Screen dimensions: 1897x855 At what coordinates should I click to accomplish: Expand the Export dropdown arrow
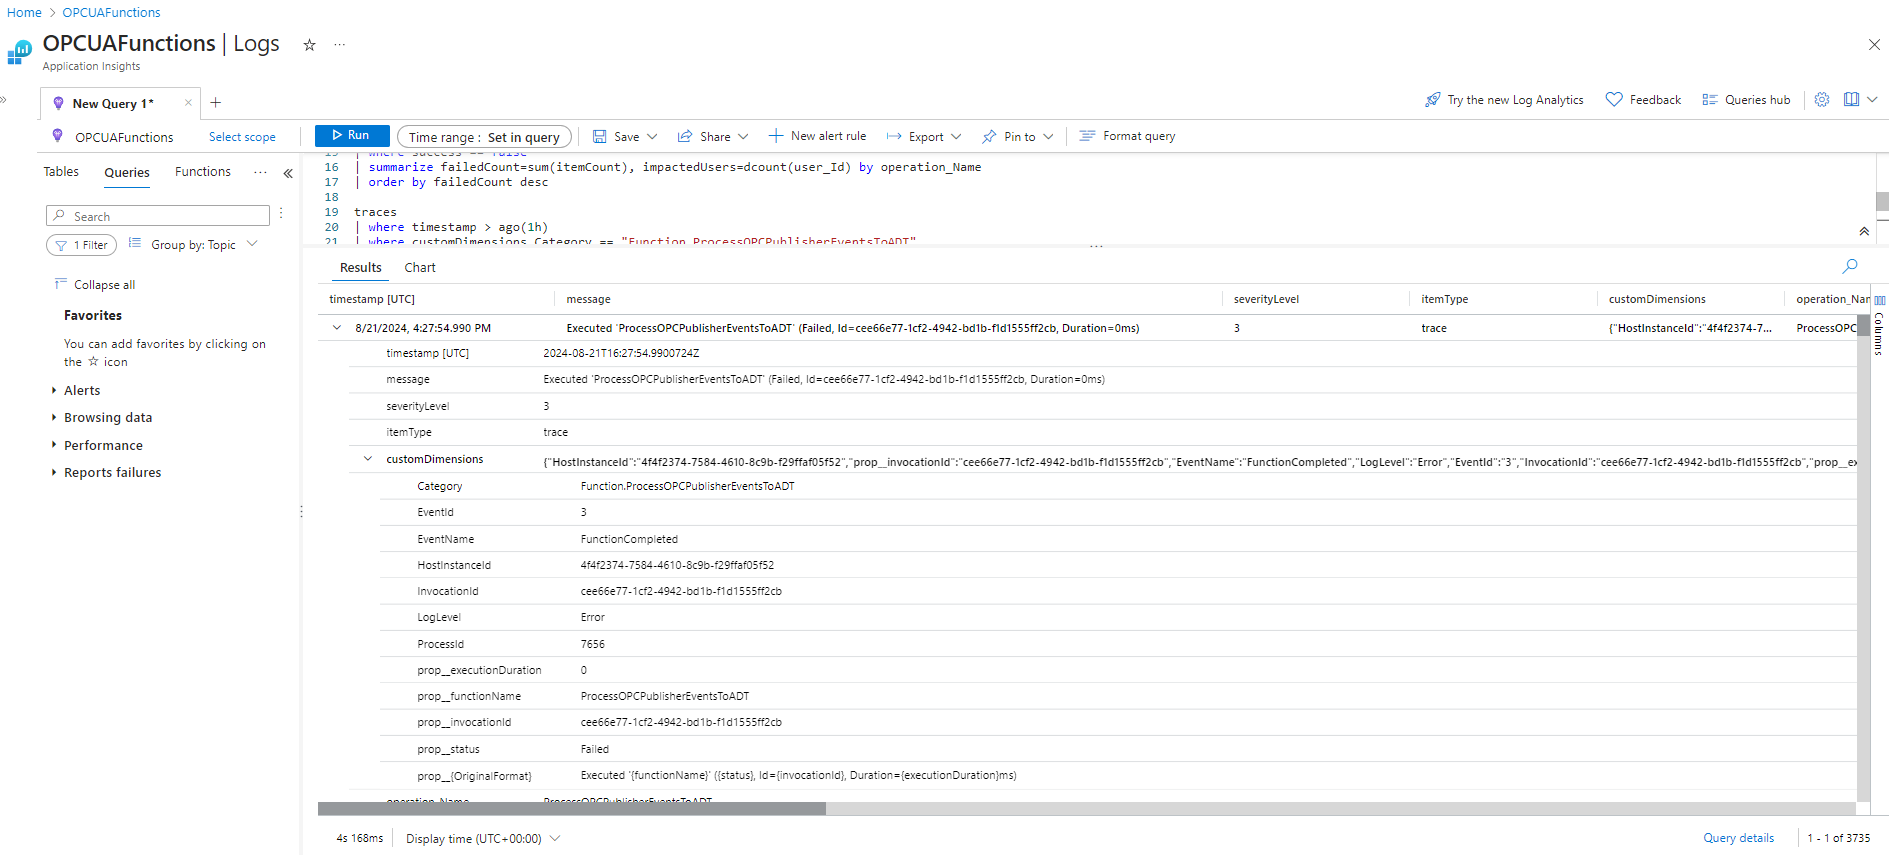pos(956,137)
